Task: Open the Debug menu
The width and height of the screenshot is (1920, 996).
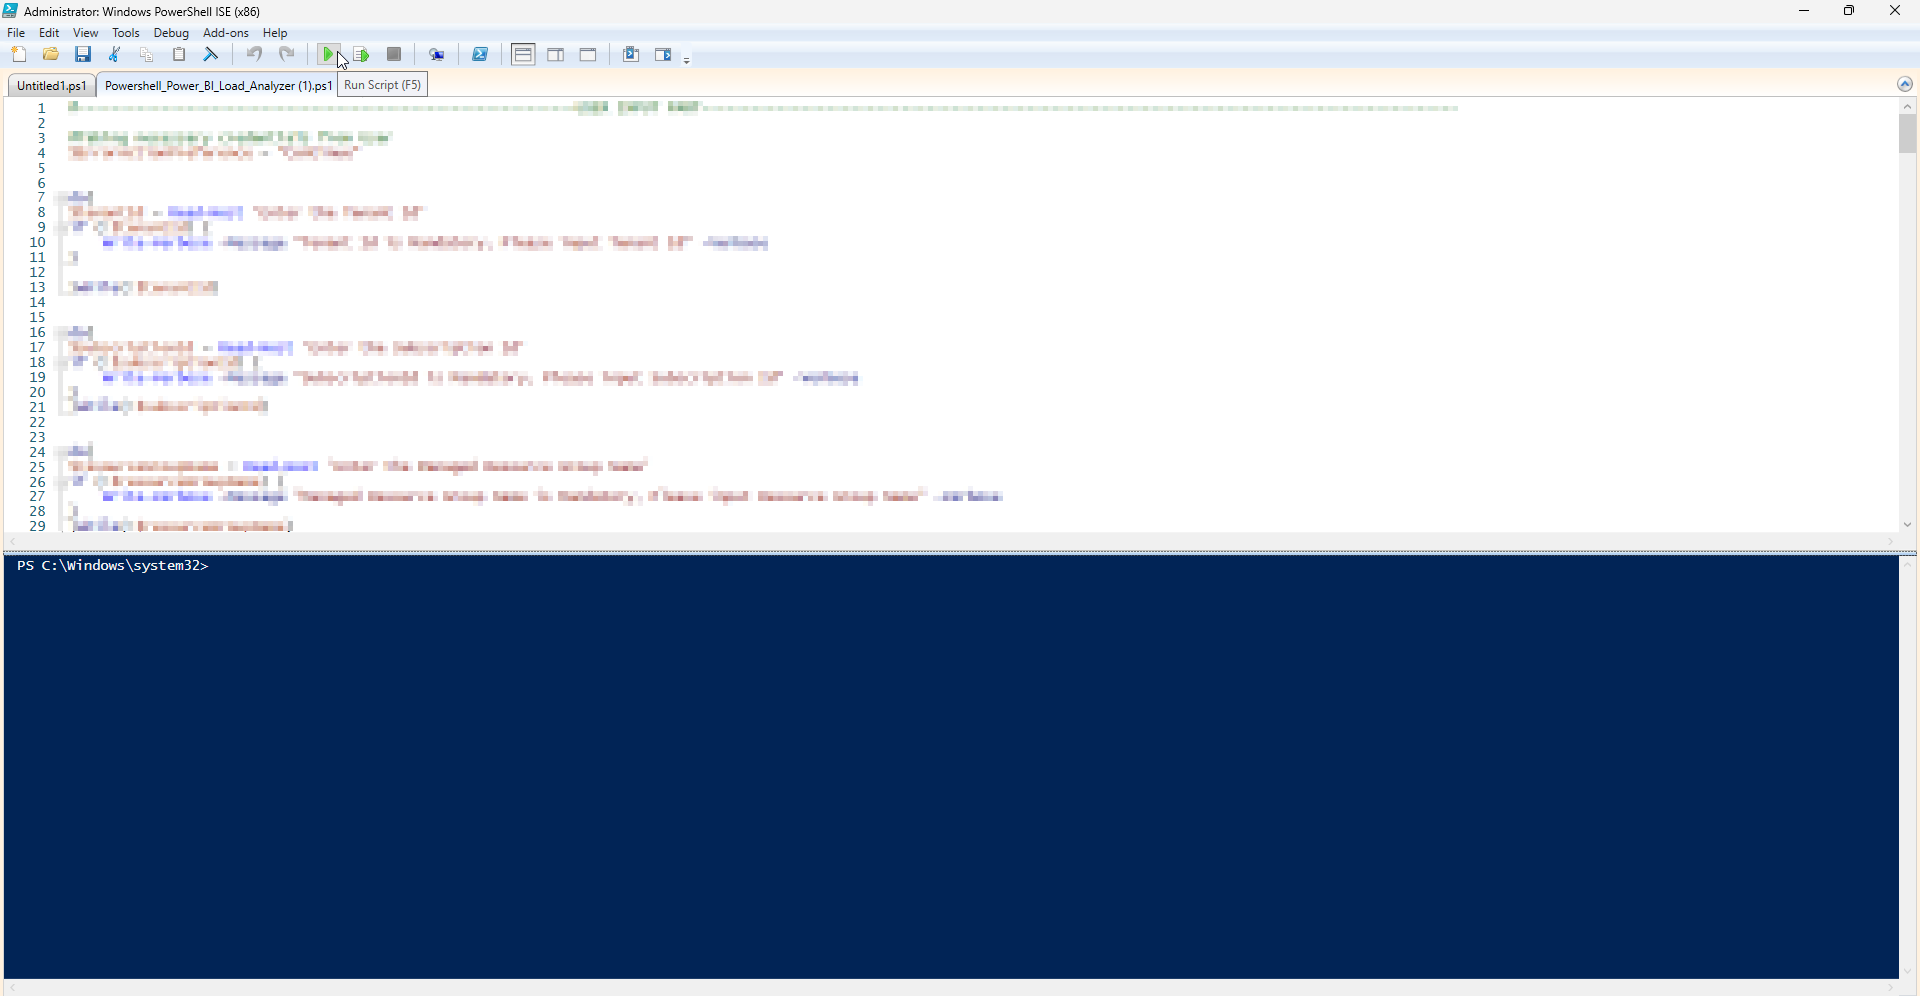Action: [171, 33]
